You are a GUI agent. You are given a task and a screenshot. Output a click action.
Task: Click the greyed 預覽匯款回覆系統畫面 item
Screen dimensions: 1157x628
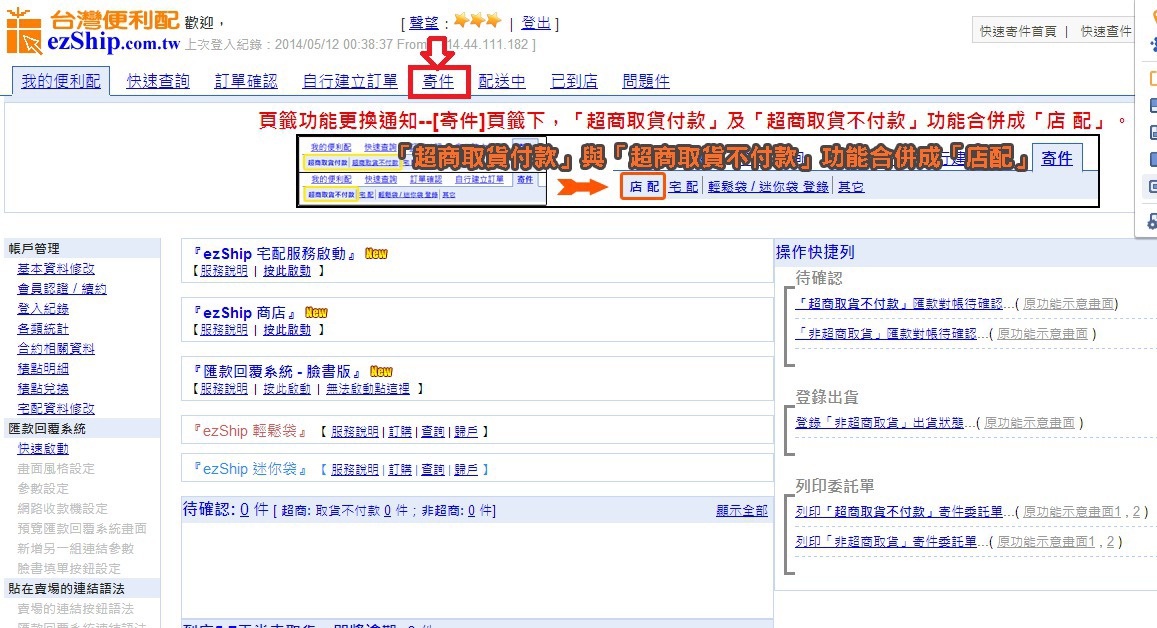(82, 528)
